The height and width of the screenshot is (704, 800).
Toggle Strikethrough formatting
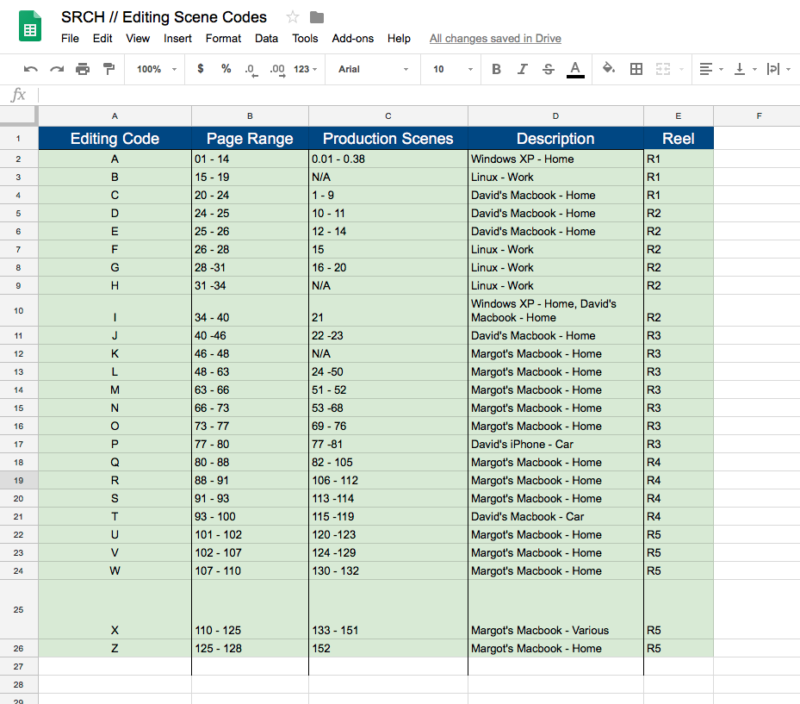pyautogui.click(x=548, y=69)
